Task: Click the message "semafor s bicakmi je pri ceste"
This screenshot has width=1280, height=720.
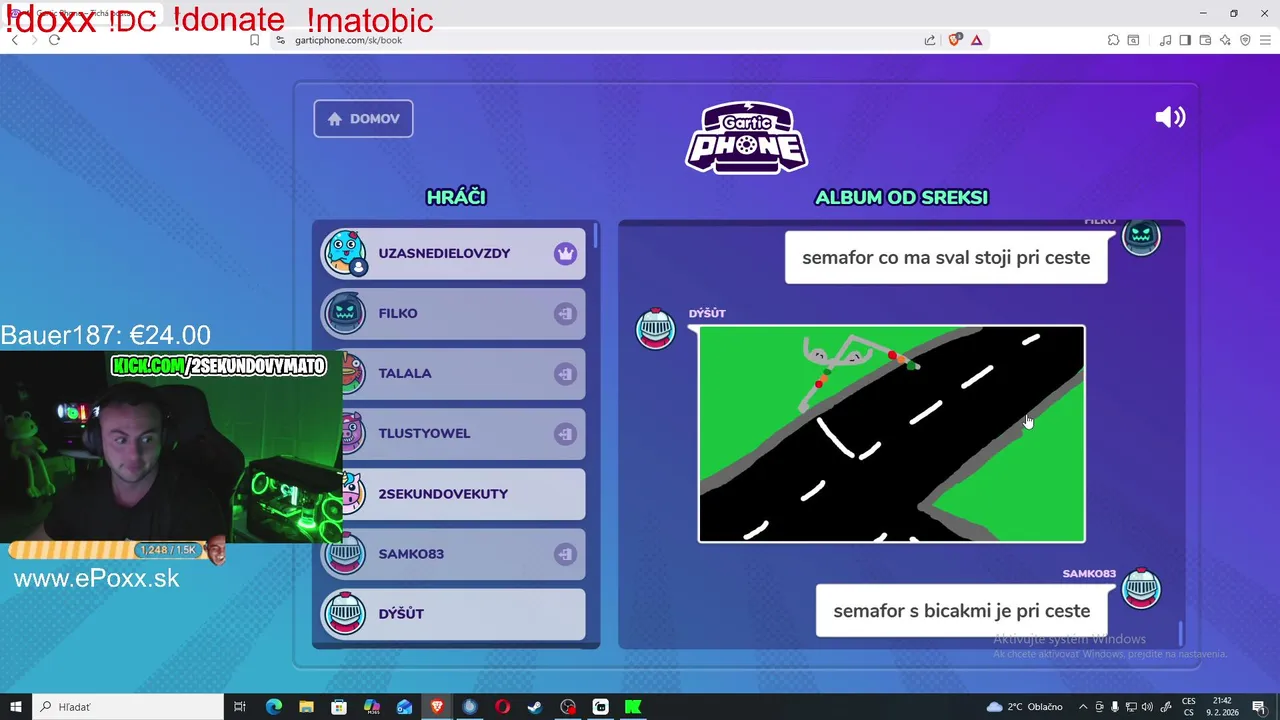Action: pyautogui.click(x=961, y=611)
